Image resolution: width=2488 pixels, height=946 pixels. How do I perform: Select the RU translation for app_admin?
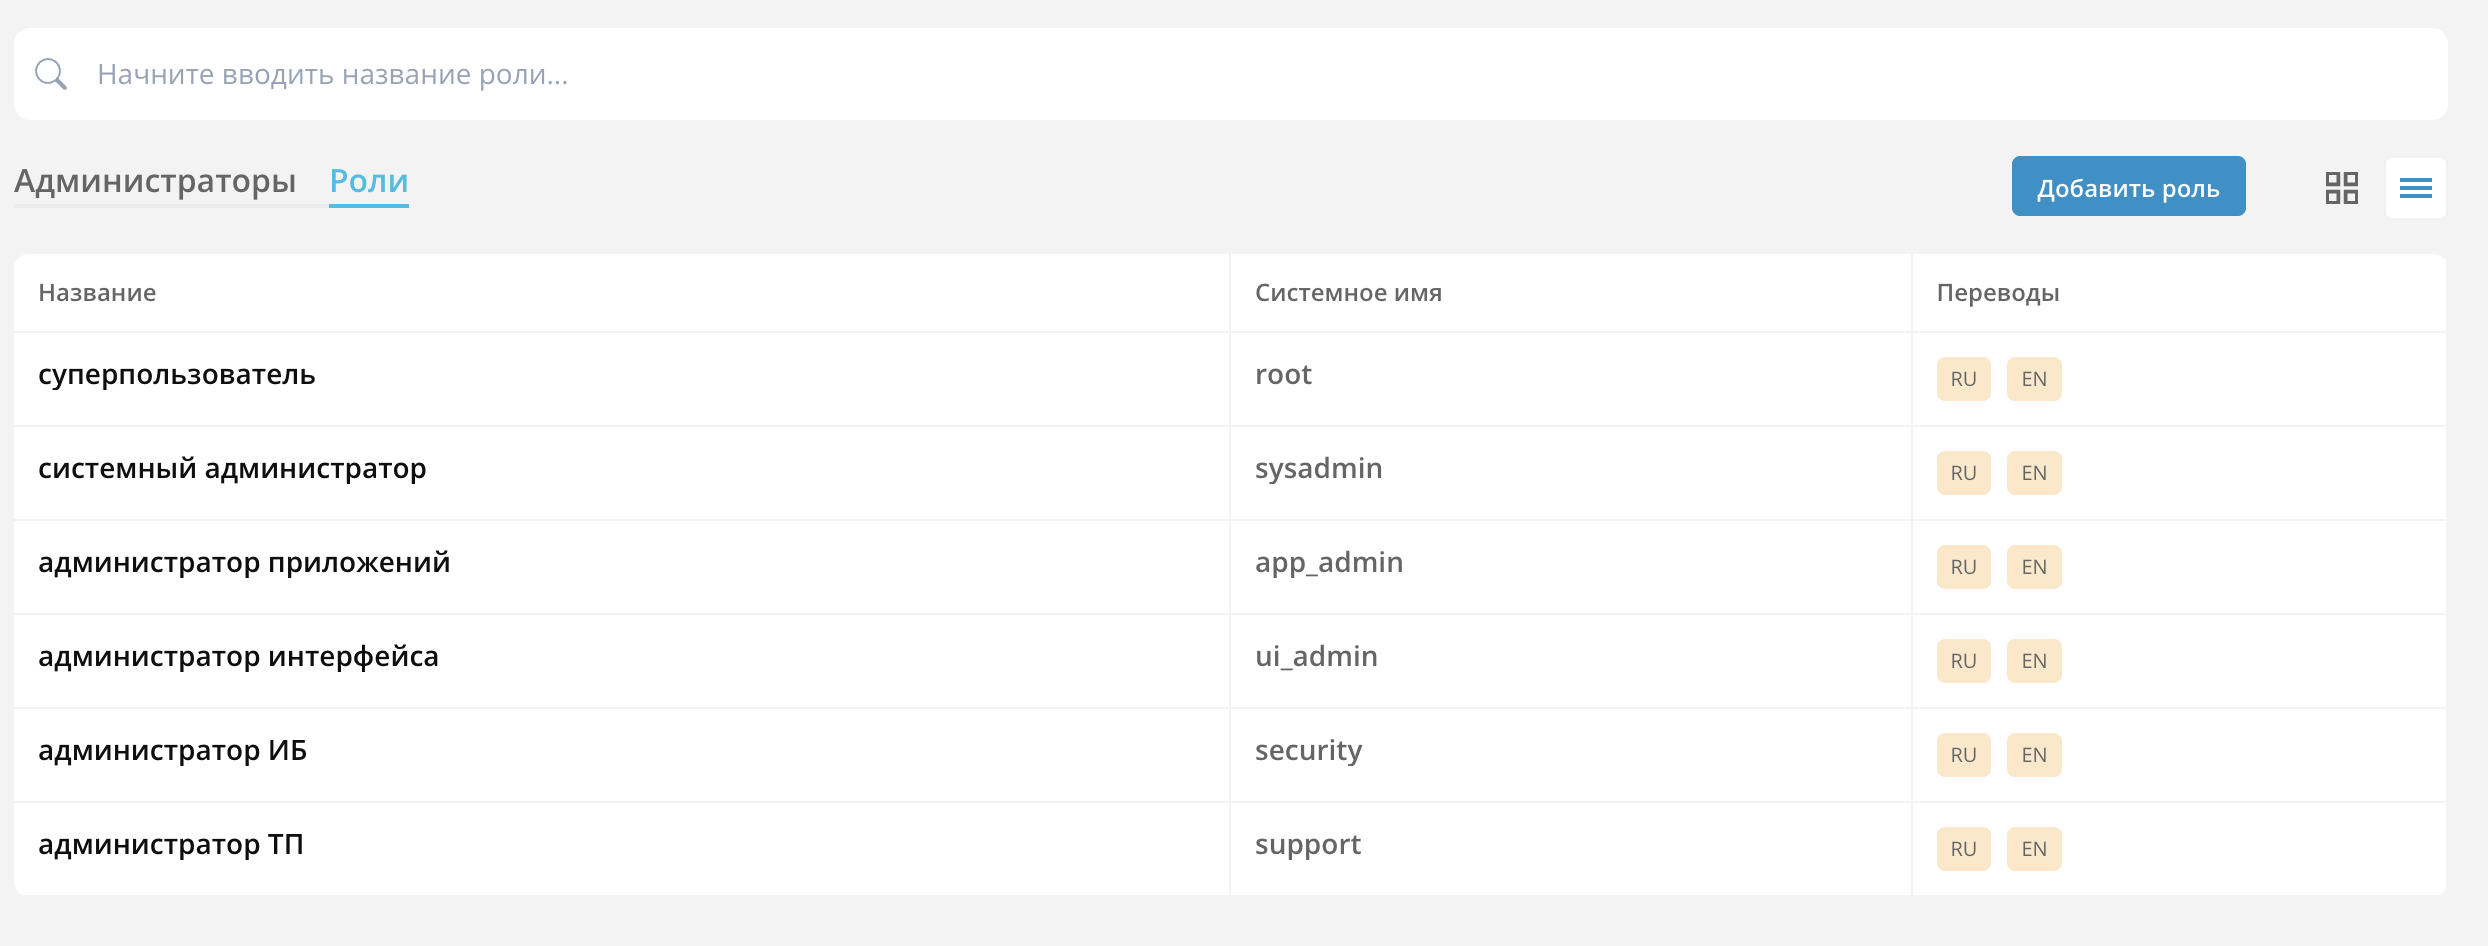(1963, 567)
